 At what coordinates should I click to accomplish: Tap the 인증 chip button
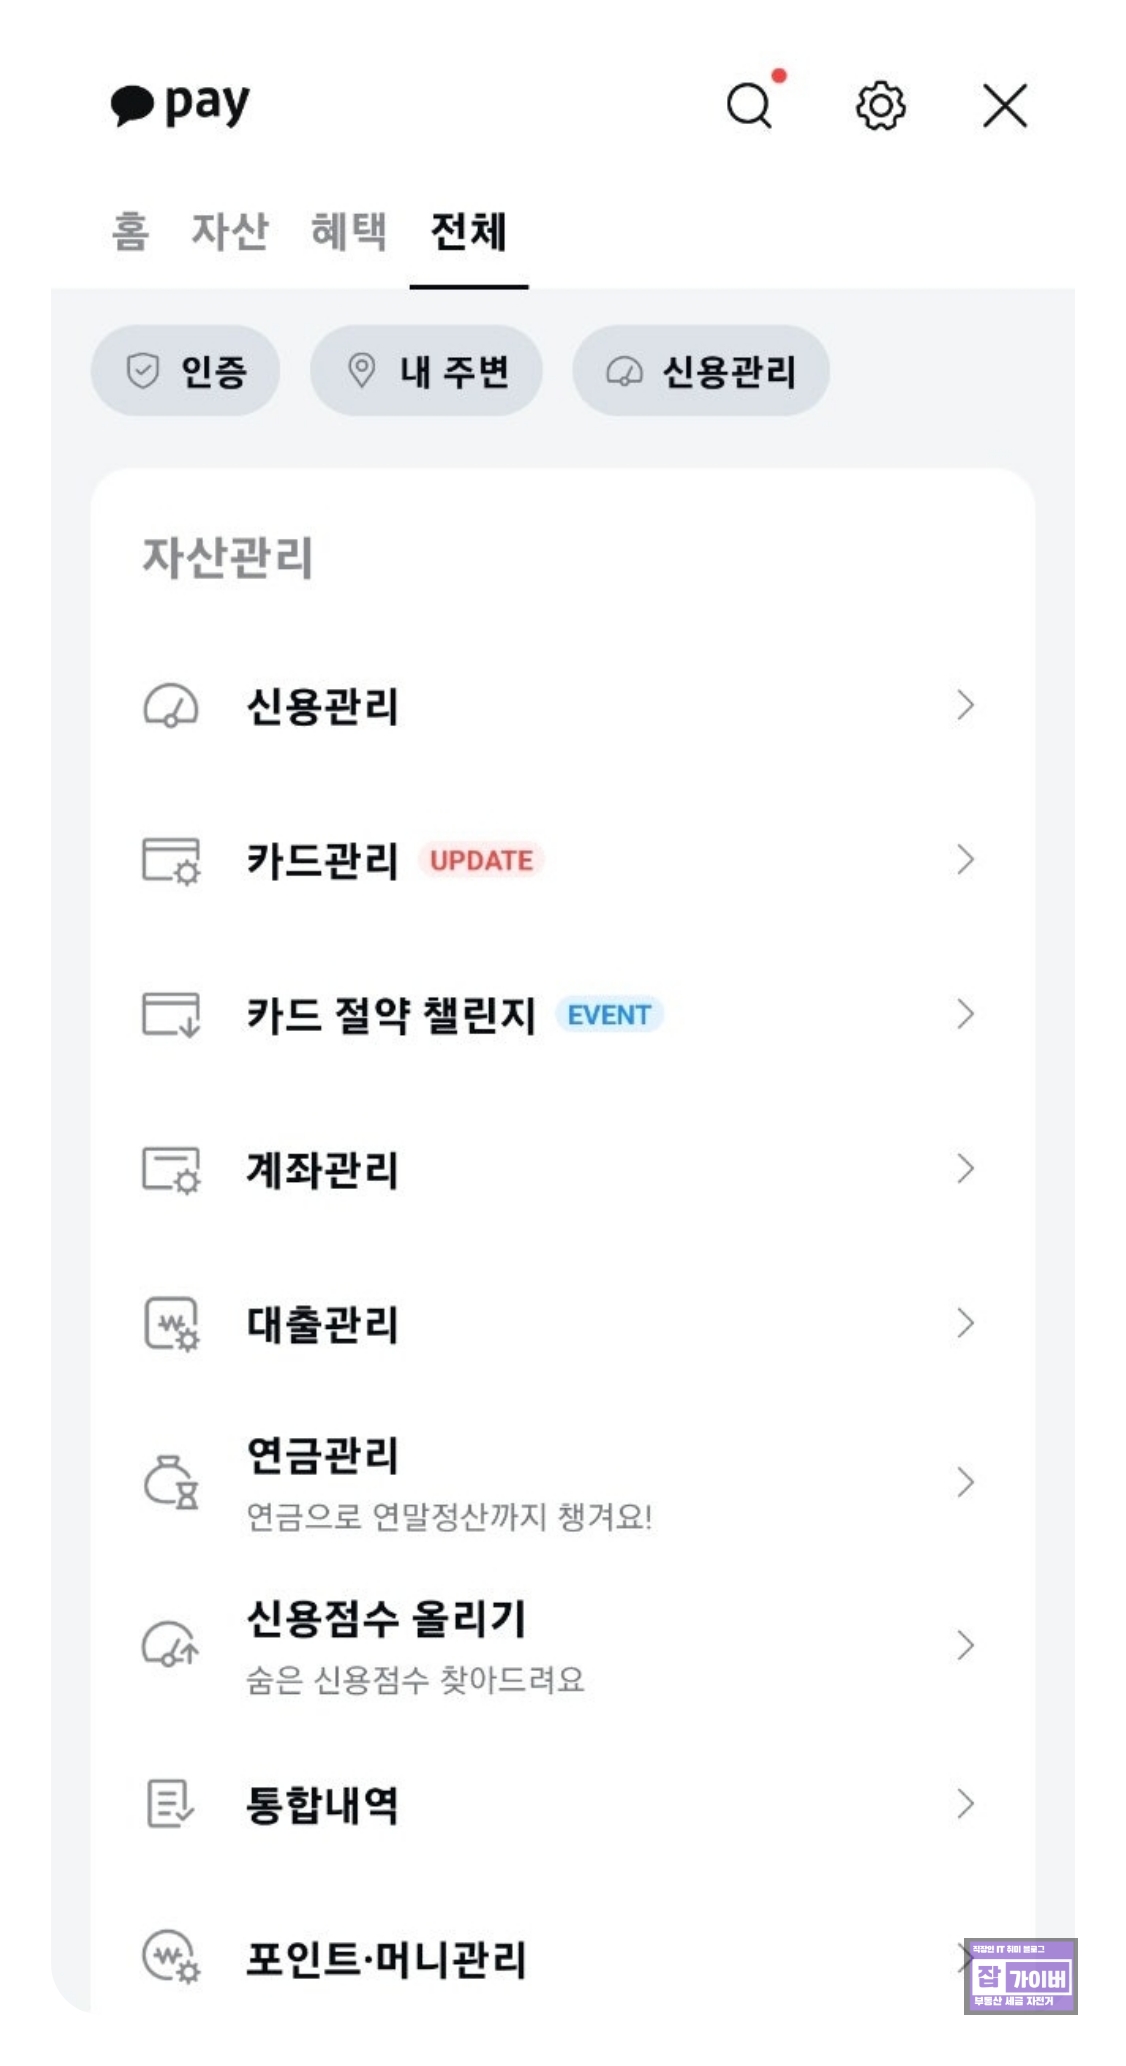pyautogui.click(x=185, y=371)
